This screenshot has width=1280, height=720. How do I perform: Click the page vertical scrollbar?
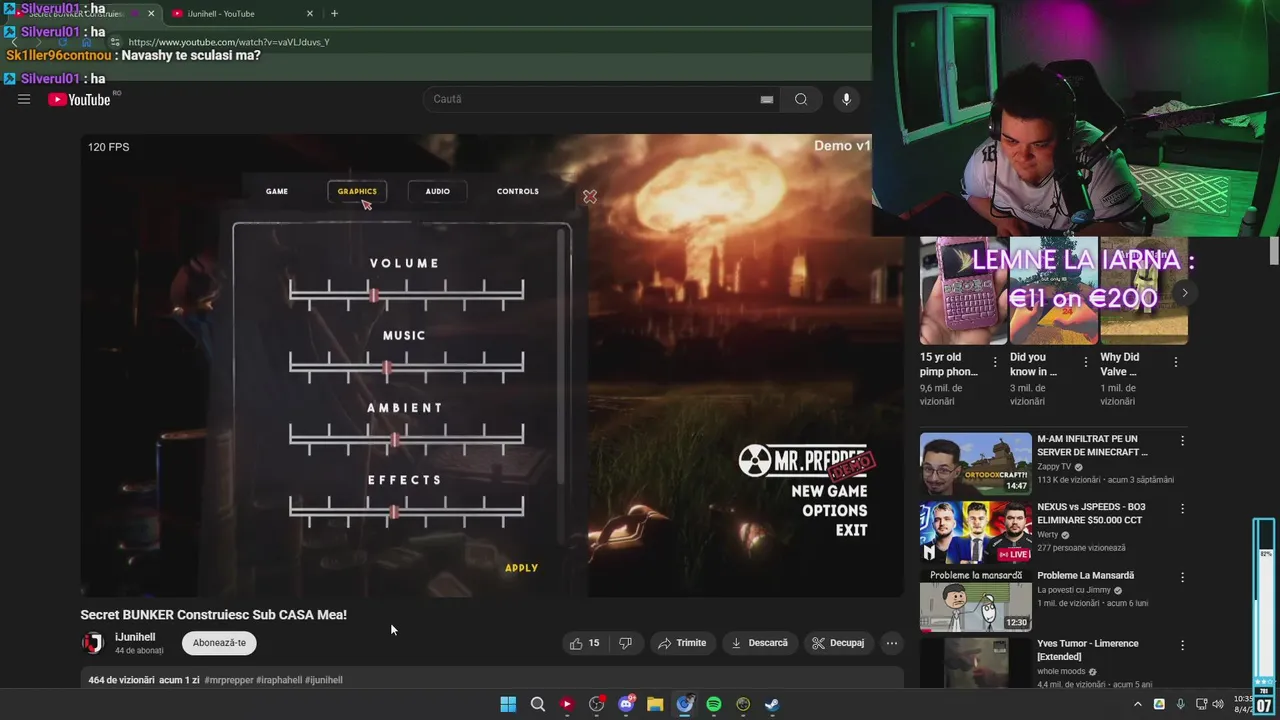tap(1274, 250)
